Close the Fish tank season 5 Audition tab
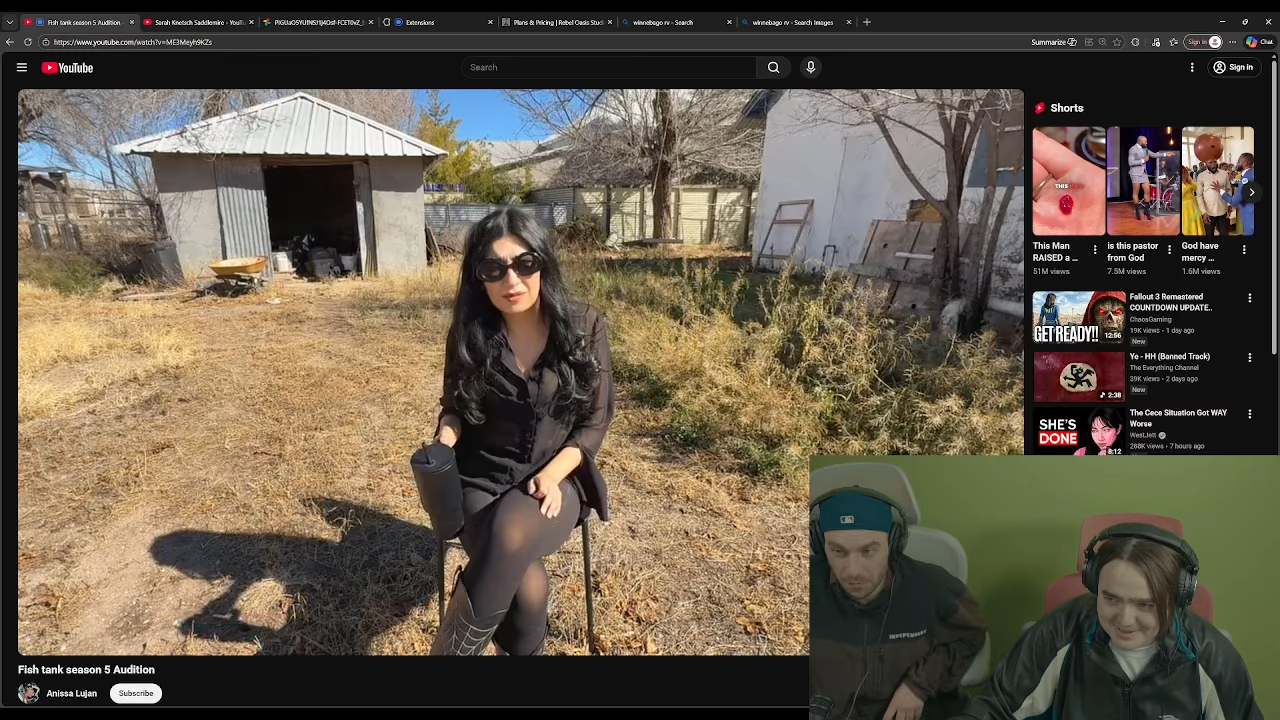This screenshot has width=1280, height=720. pos(131,22)
